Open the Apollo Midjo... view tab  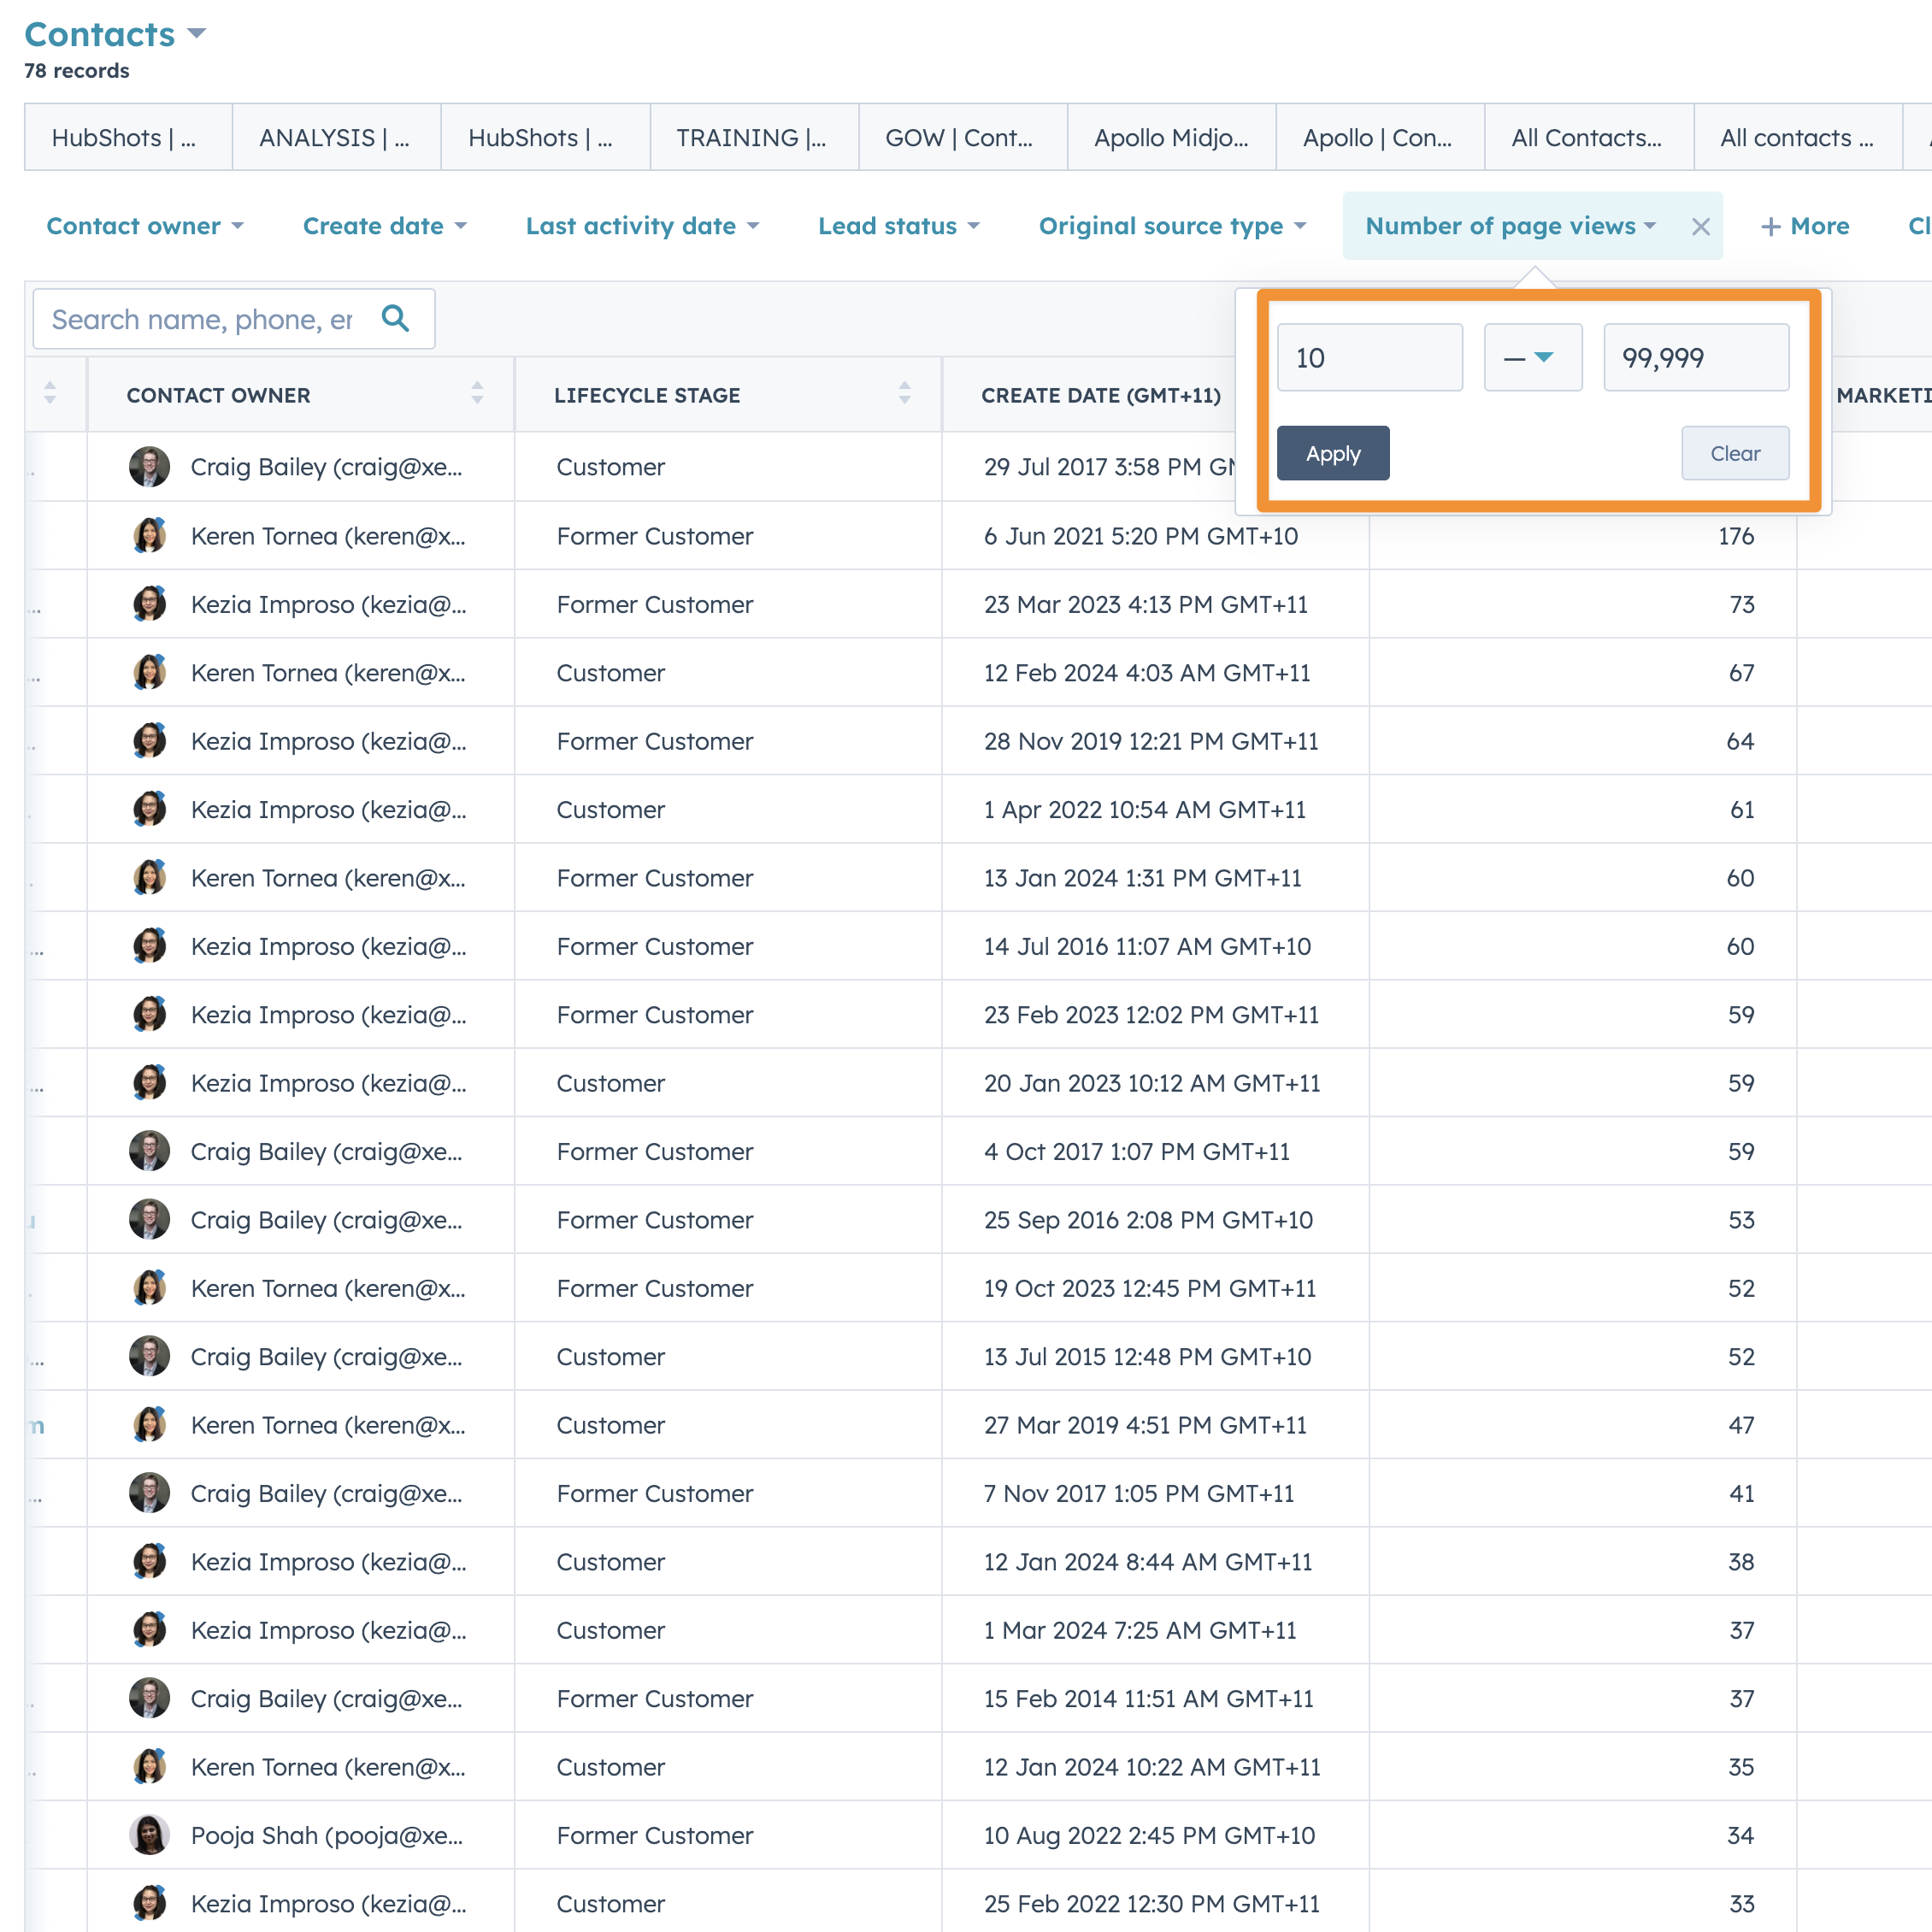coord(1170,138)
